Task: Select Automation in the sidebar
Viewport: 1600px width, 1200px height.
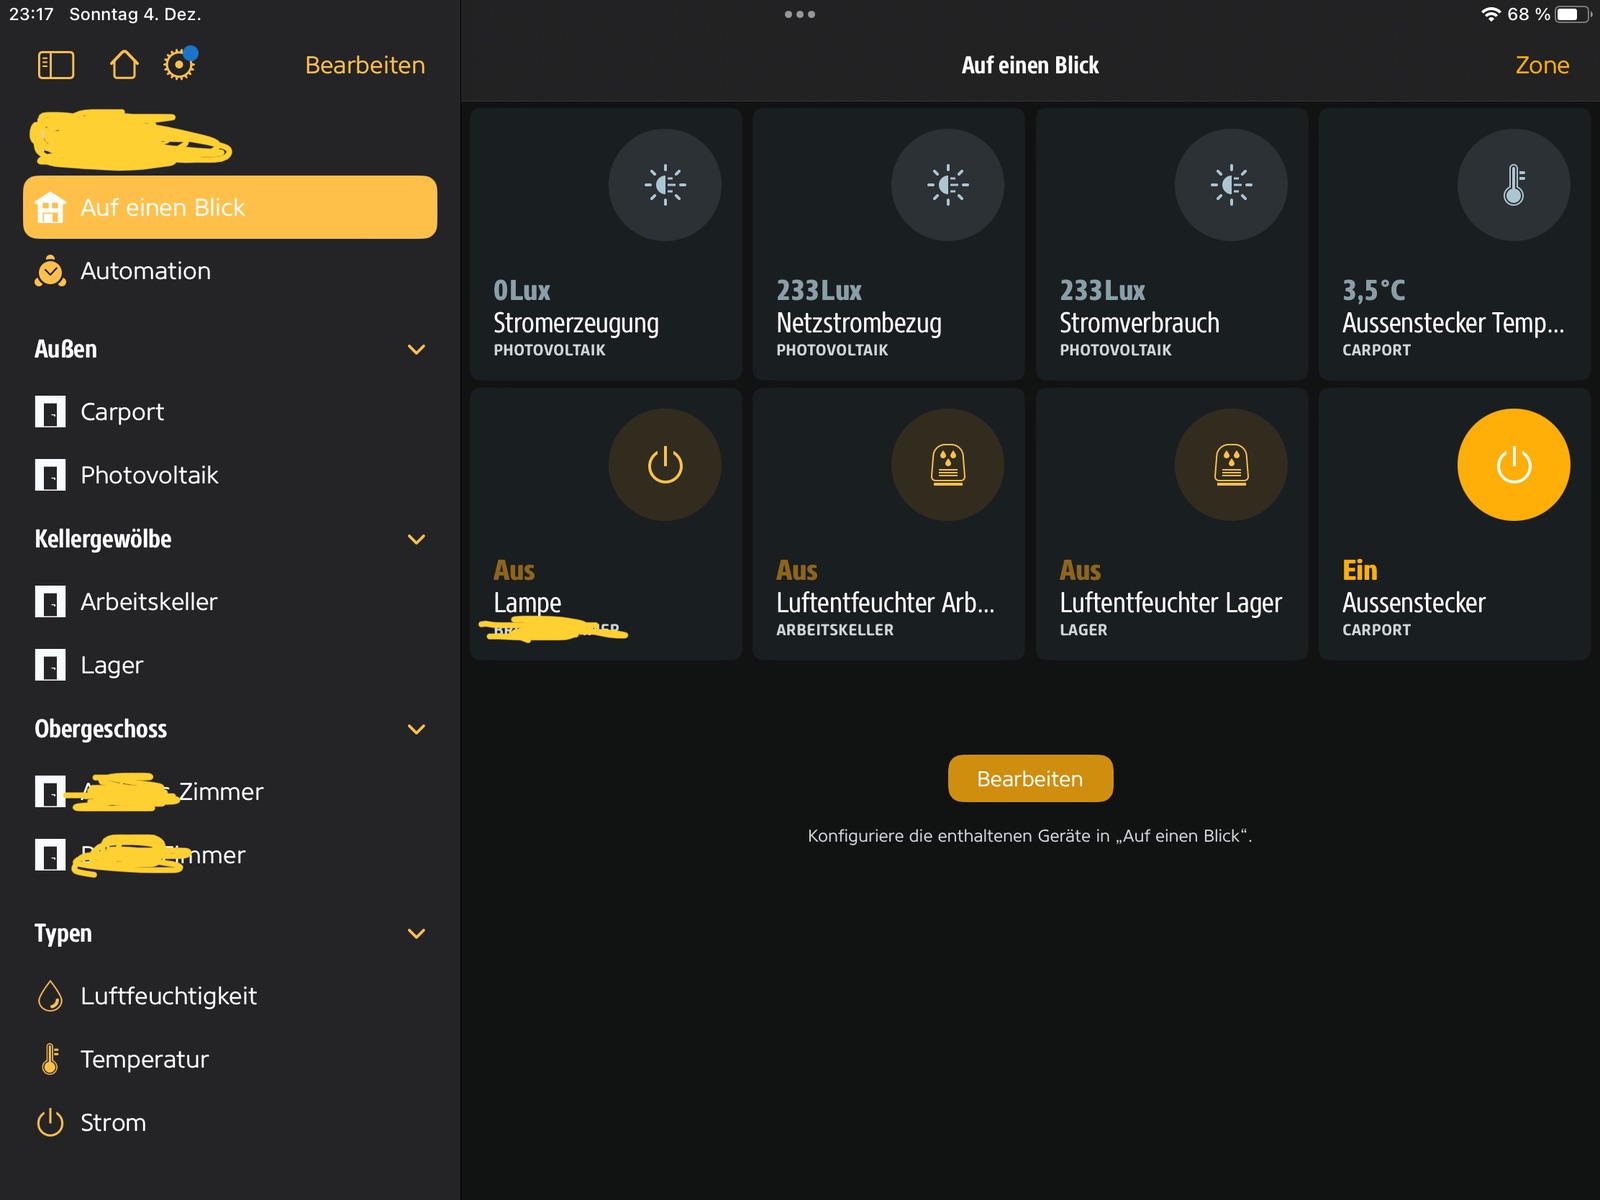Action: click(146, 271)
